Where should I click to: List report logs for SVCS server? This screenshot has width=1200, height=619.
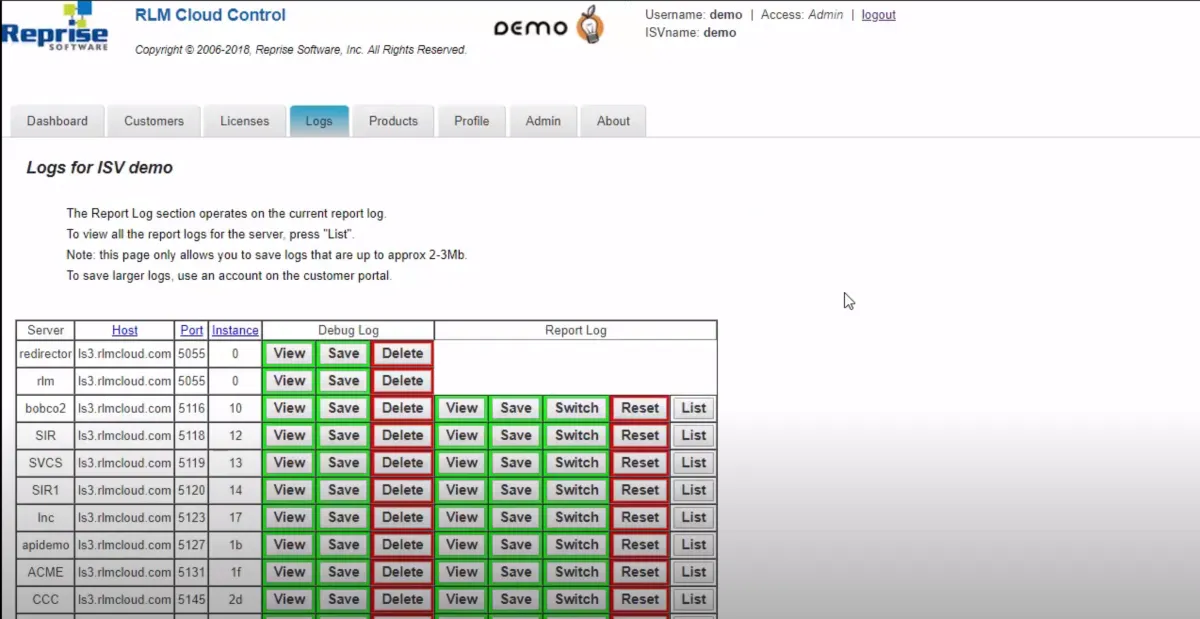click(x=694, y=462)
